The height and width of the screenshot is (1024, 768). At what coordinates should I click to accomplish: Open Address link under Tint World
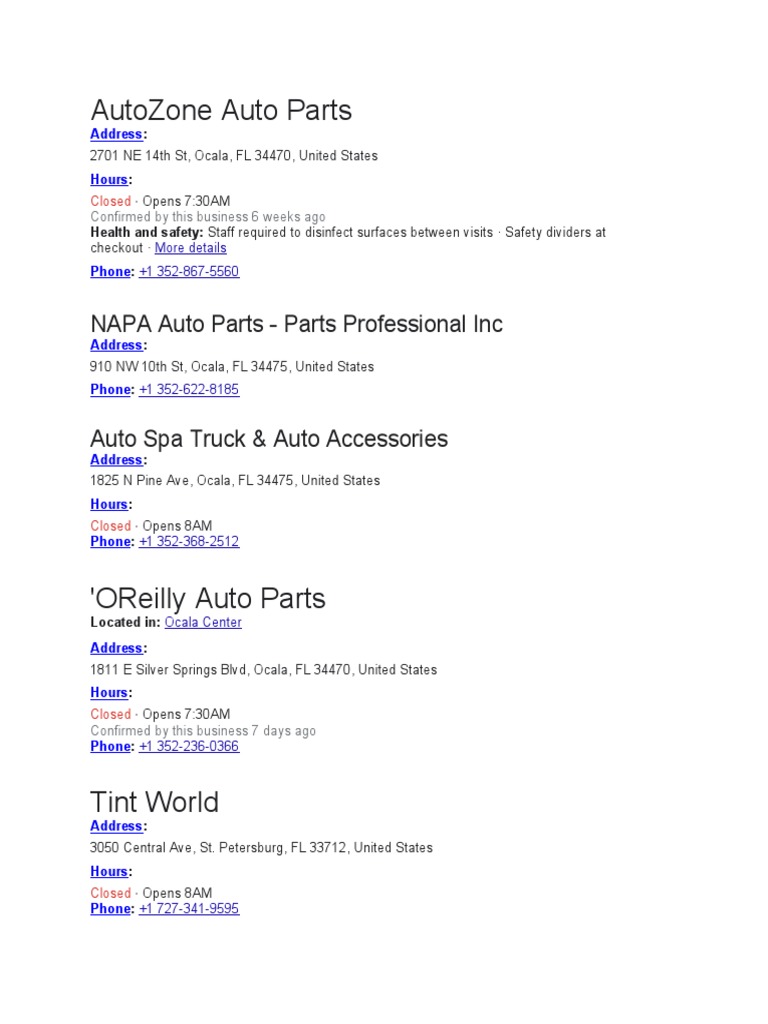pos(116,826)
